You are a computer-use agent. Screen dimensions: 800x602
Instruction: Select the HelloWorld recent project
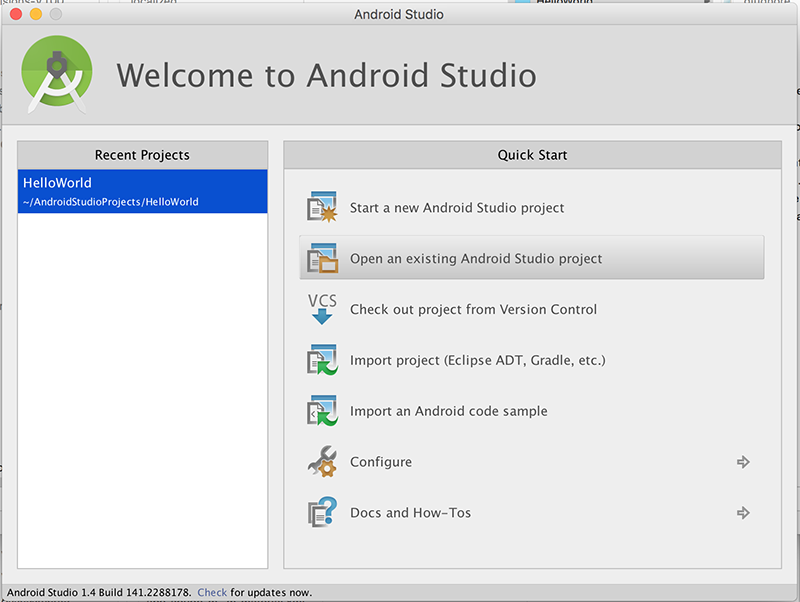pos(142,191)
